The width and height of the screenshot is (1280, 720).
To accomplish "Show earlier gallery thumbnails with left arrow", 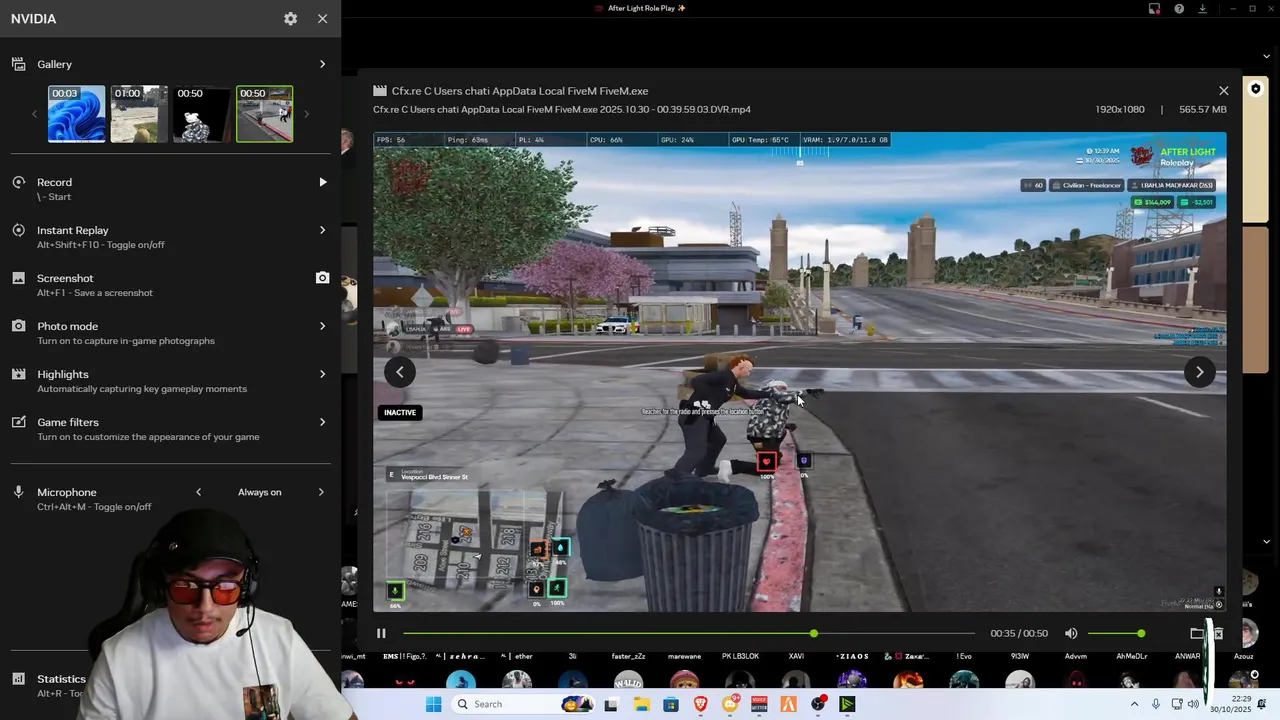I will click(34, 114).
